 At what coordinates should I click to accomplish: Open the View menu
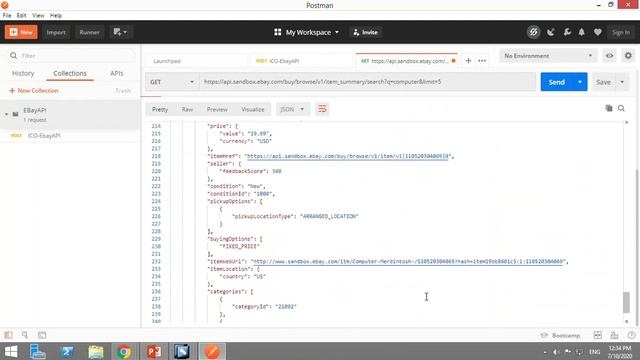[38, 16]
